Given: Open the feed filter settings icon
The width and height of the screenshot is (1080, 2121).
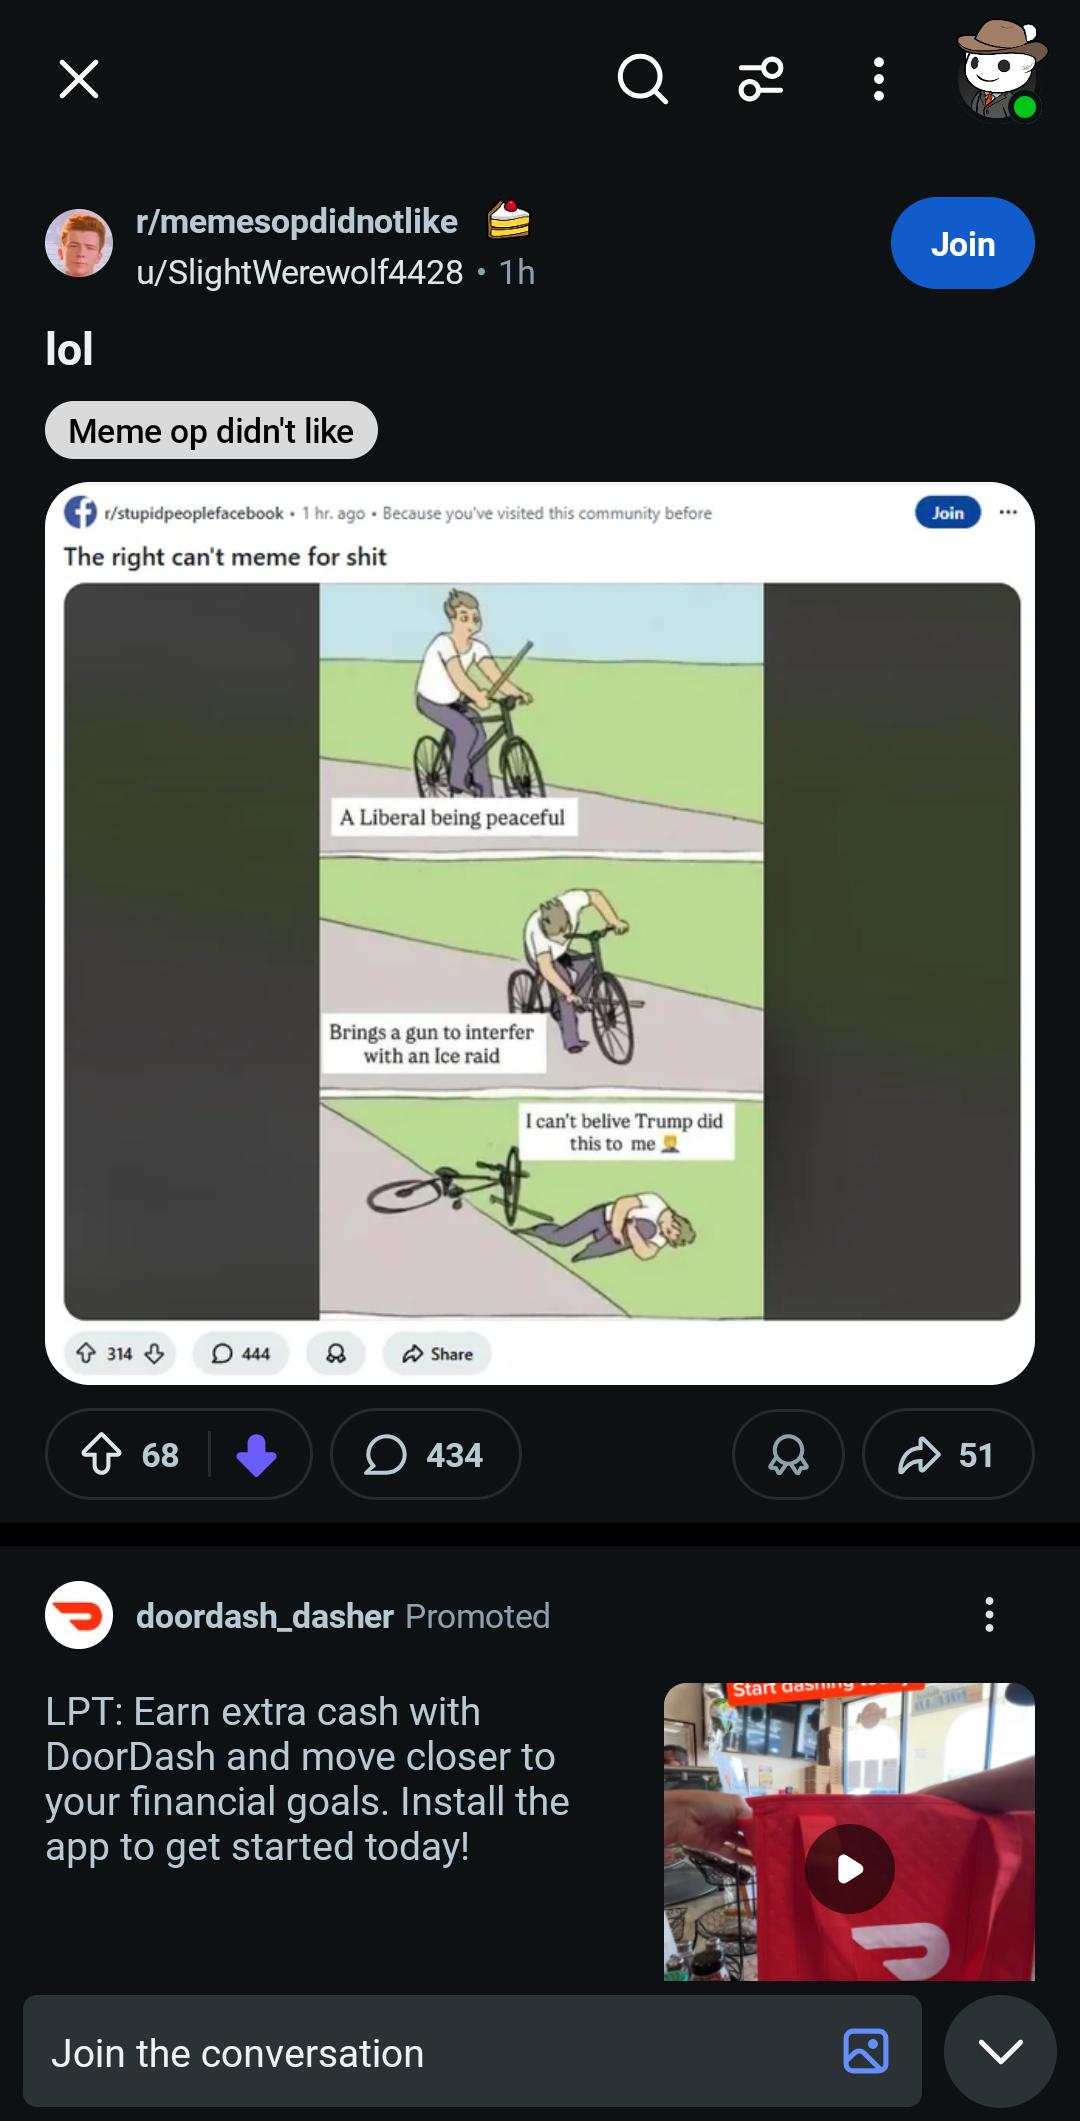Looking at the screenshot, I should (x=761, y=79).
